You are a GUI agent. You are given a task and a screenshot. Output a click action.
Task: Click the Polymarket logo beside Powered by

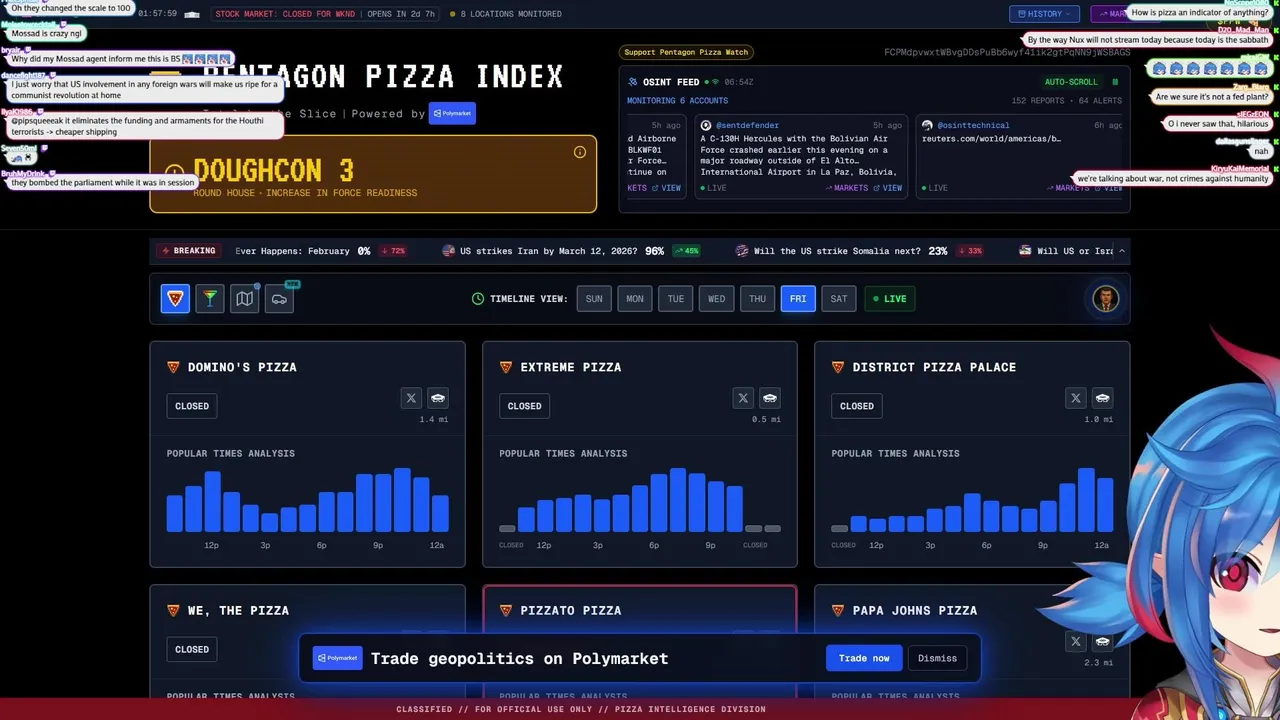point(452,113)
